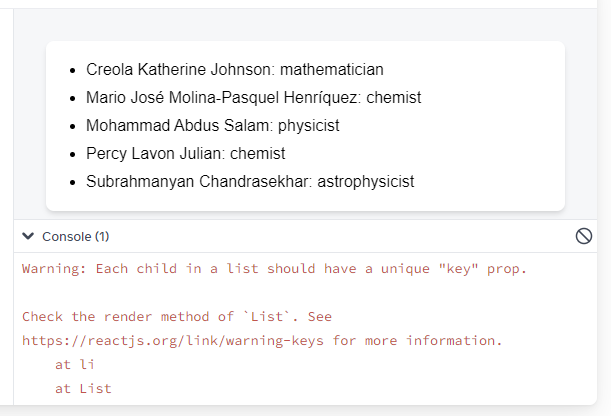
Task: Open the reactjs.org warning-keys URL
Action: (x=173, y=340)
